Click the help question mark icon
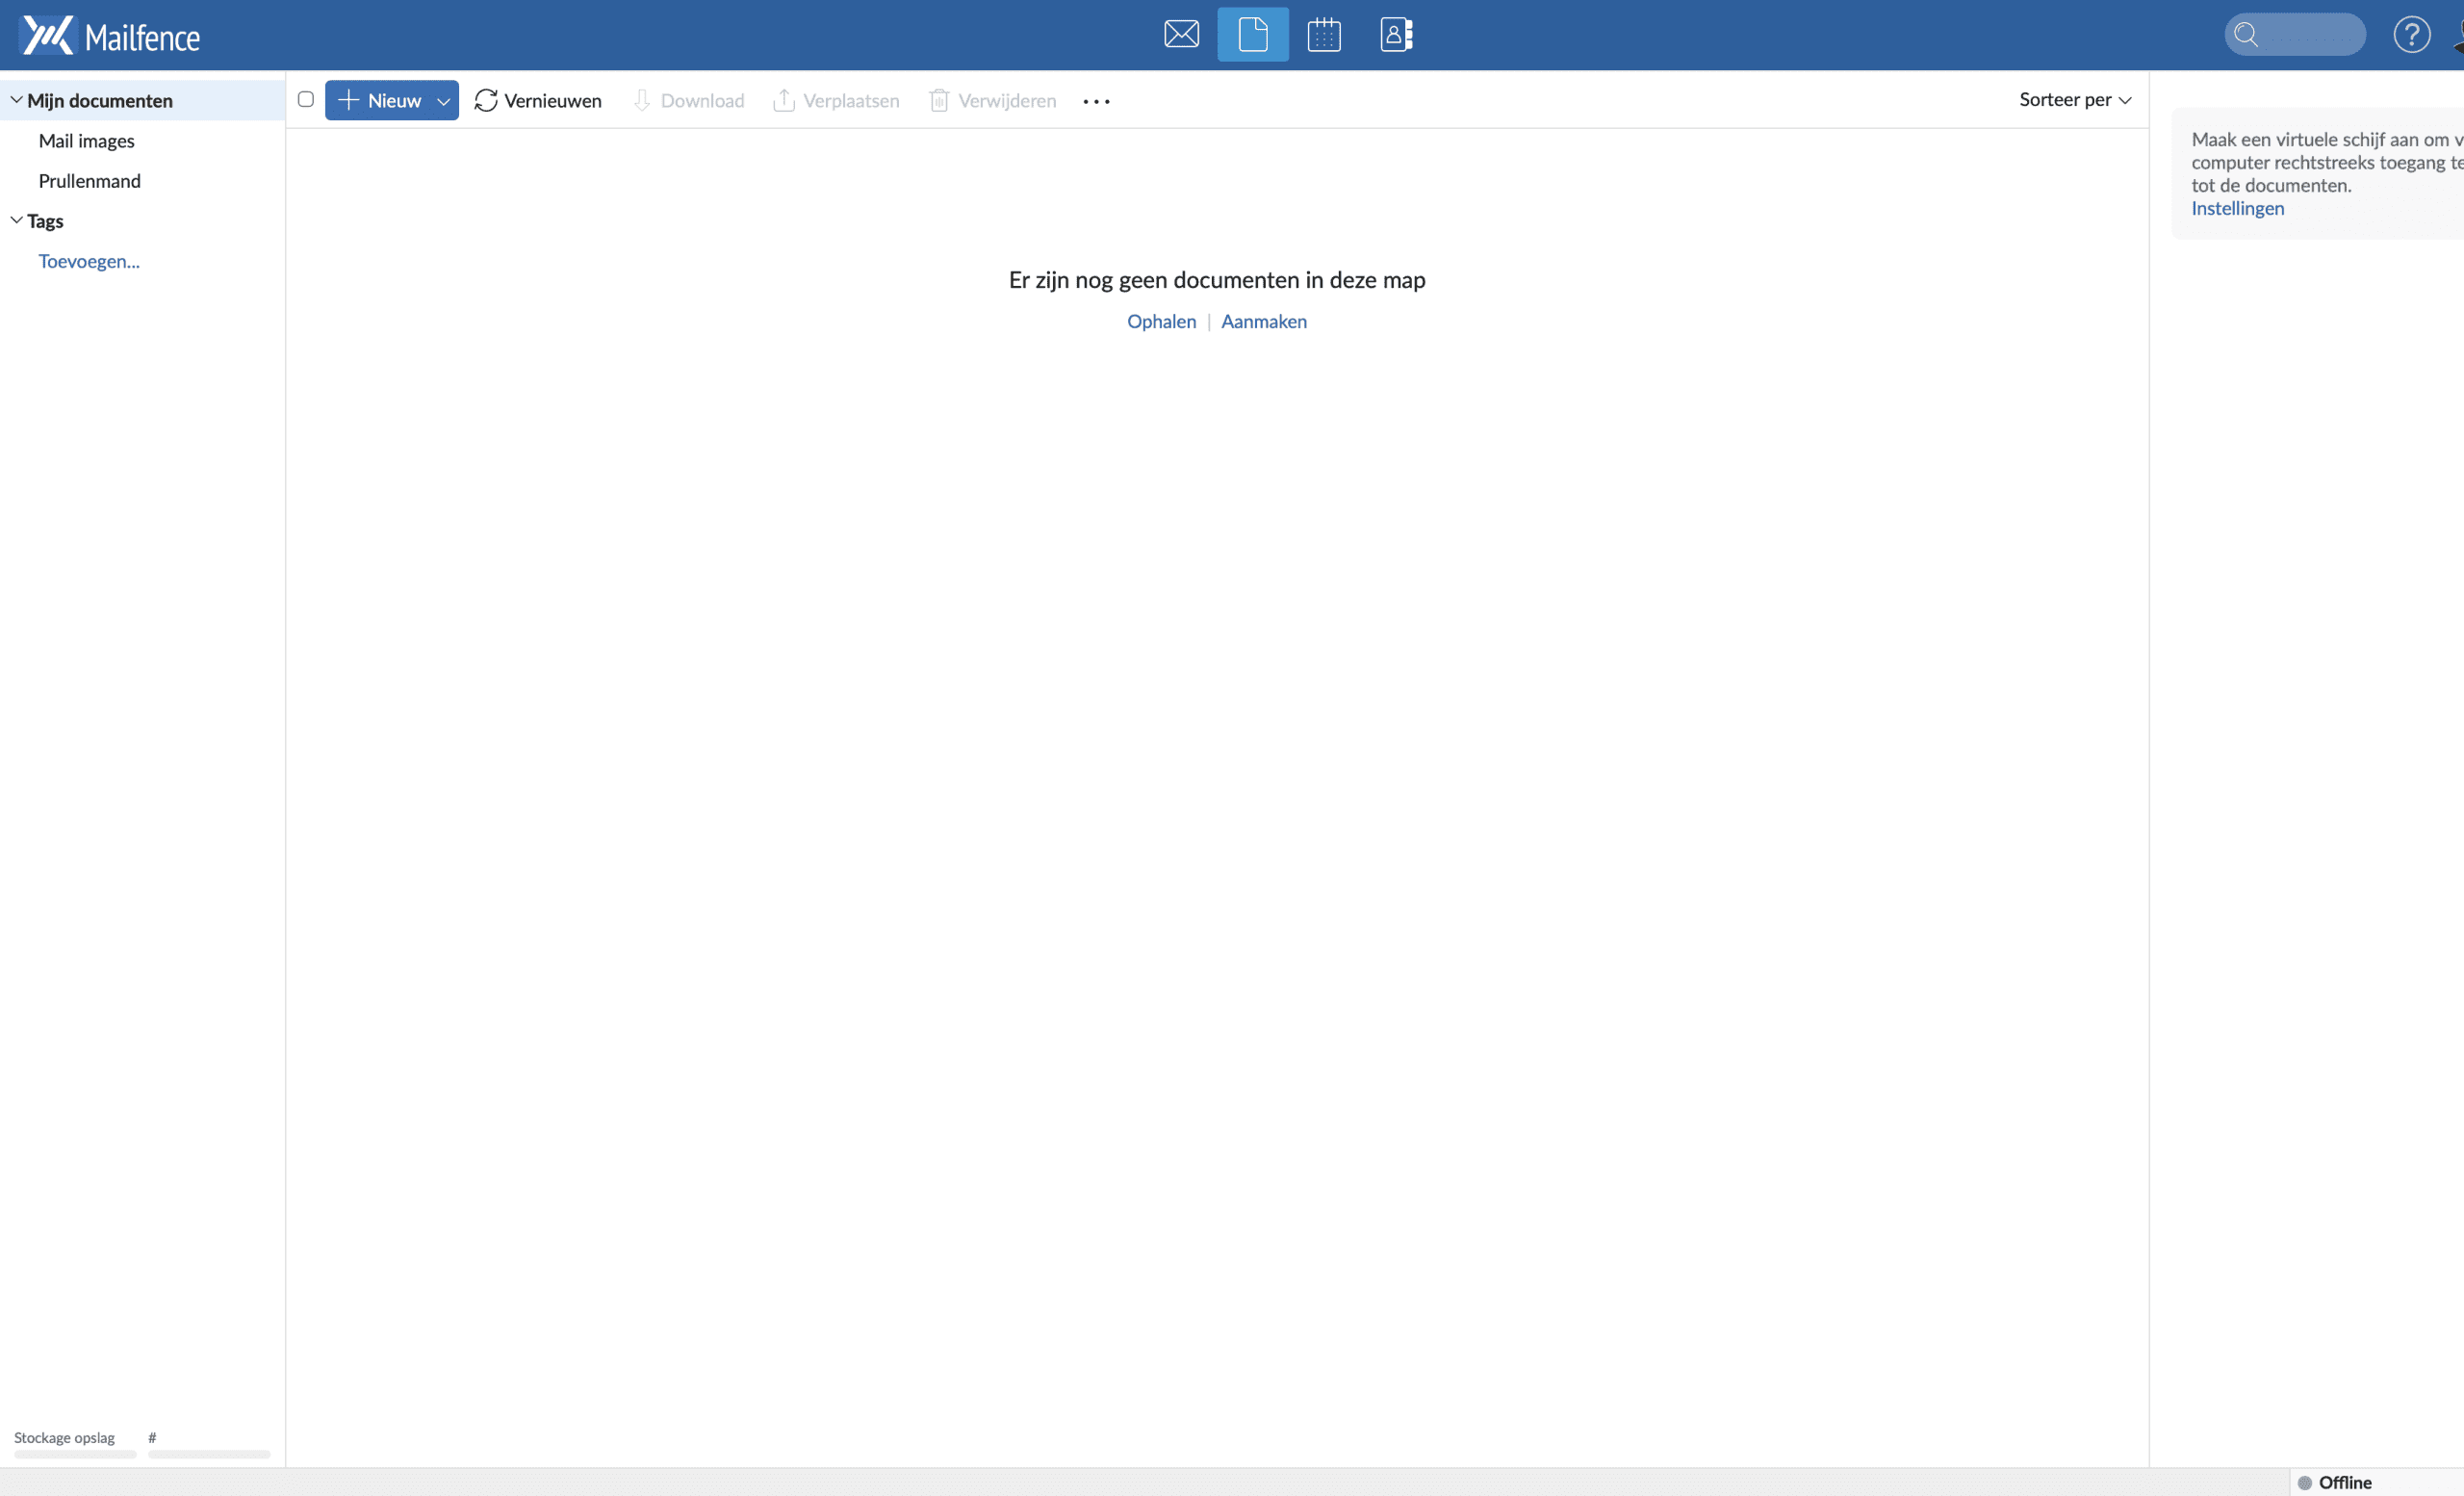The width and height of the screenshot is (2464, 1496). (x=2412, y=34)
